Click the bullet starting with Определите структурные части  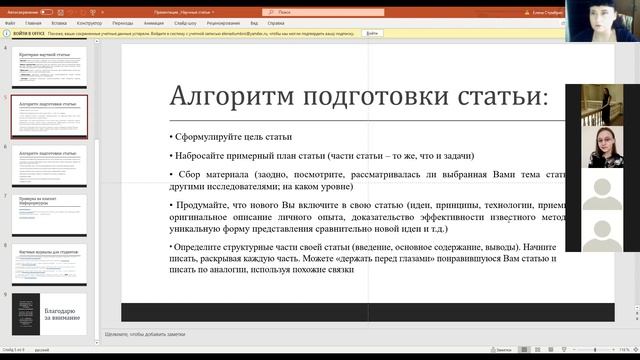(x=363, y=258)
